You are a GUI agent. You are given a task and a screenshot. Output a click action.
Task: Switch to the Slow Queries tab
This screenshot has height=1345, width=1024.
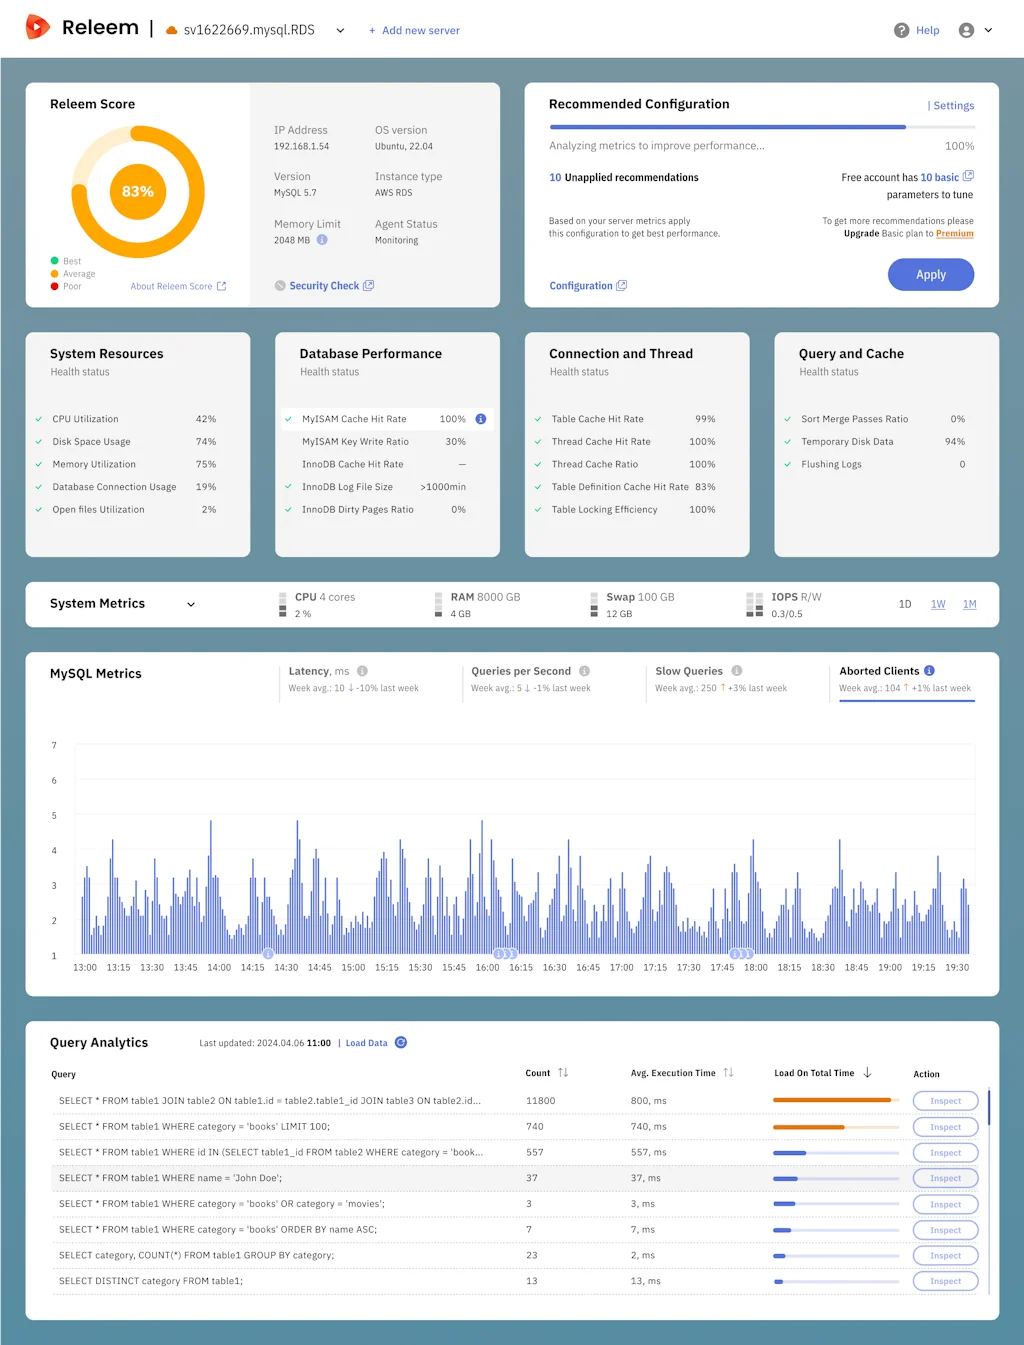pos(692,670)
